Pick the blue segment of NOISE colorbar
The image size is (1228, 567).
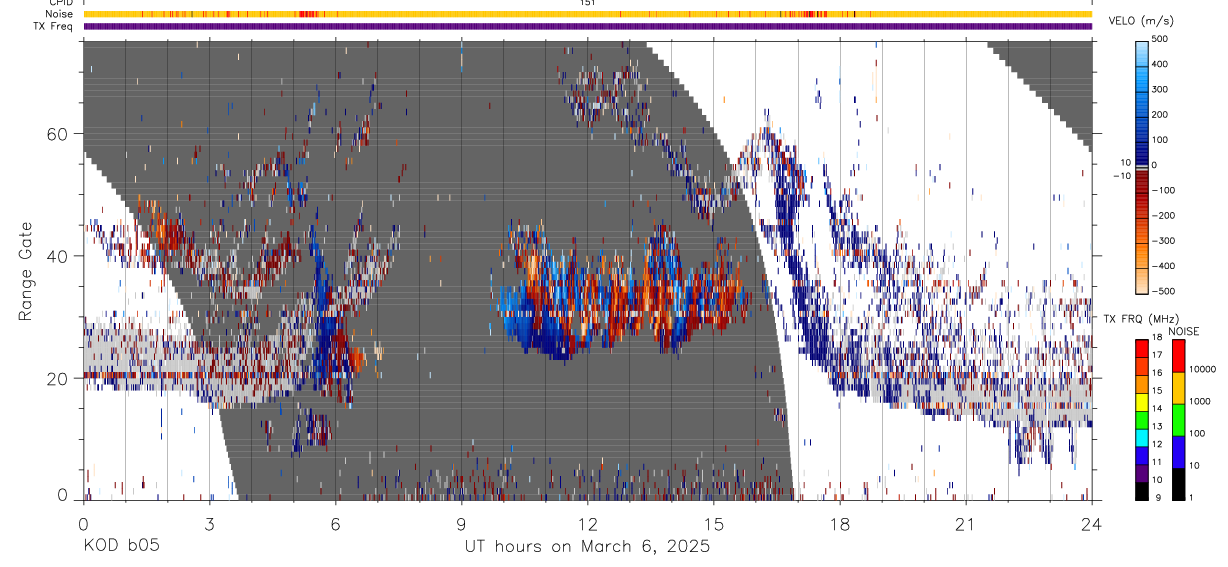[1178, 450]
